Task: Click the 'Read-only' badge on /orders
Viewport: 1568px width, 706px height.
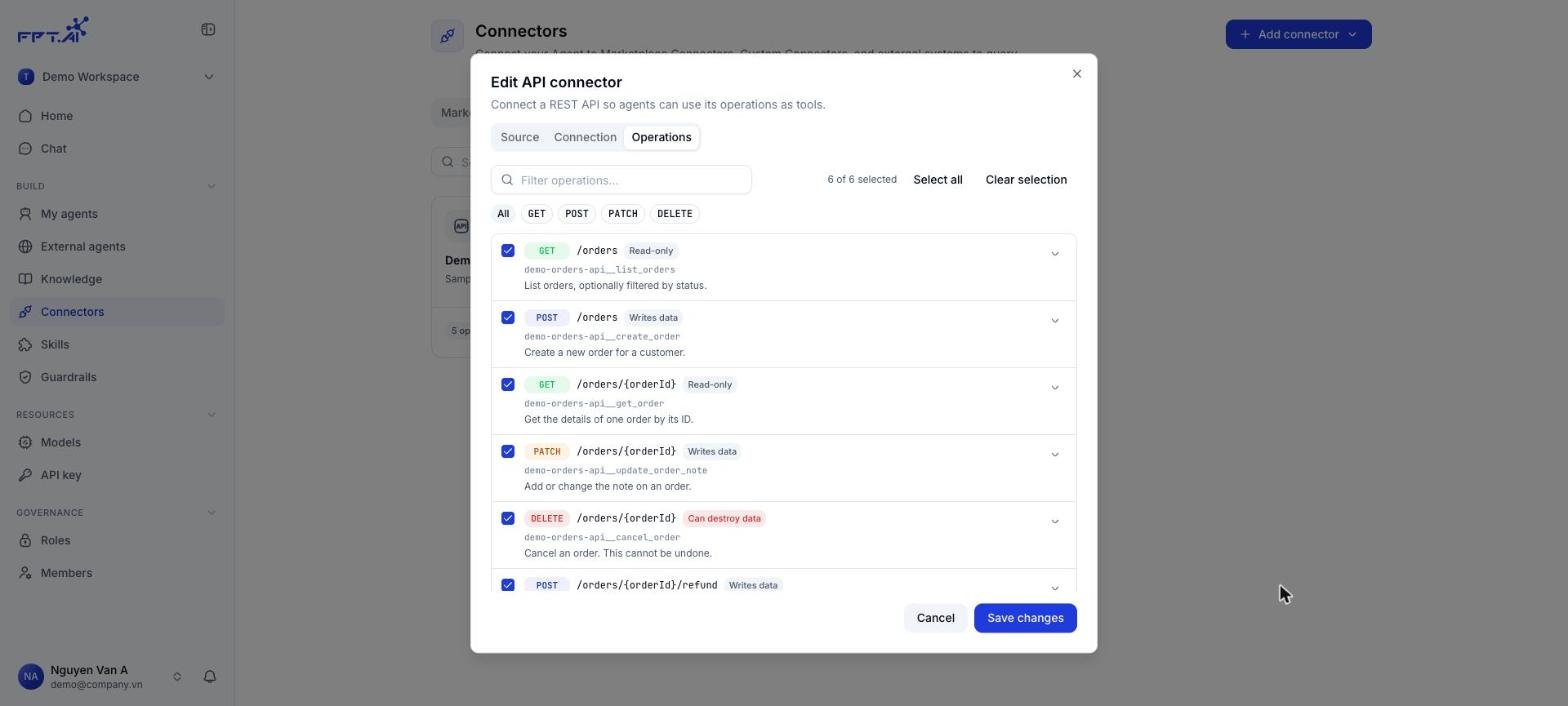Action: pos(651,251)
